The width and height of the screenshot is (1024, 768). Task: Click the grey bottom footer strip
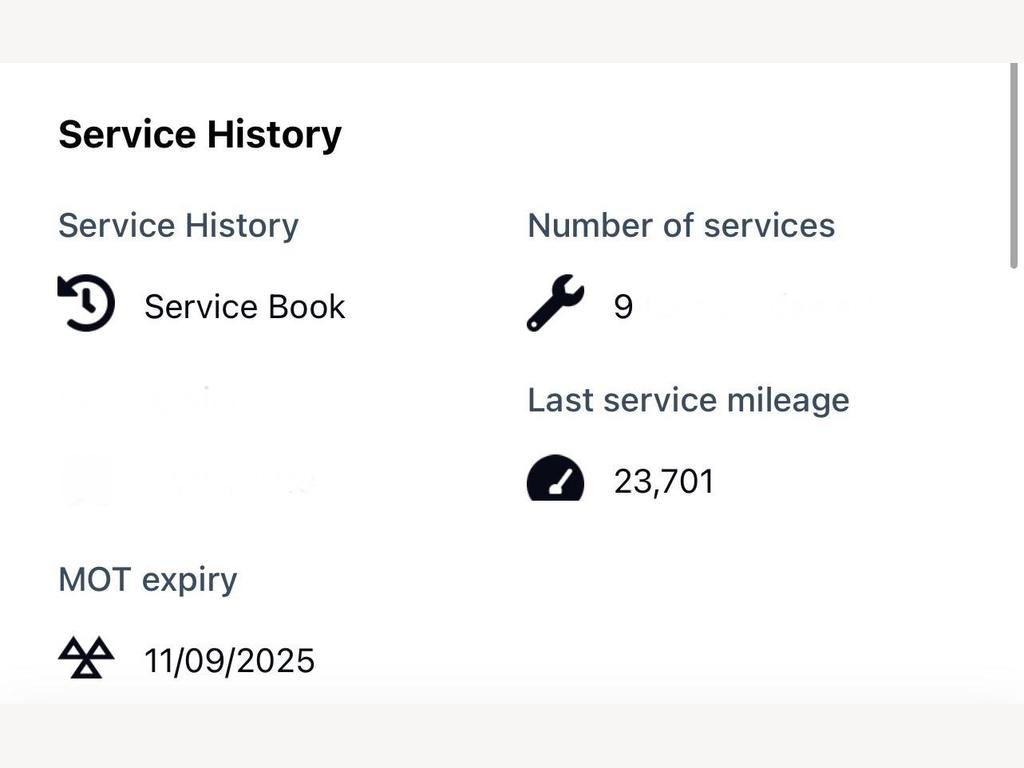pos(512,735)
